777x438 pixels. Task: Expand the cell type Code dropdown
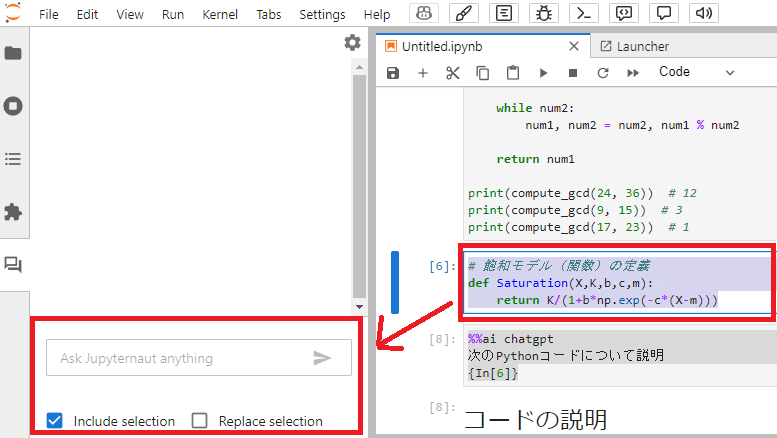point(697,72)
